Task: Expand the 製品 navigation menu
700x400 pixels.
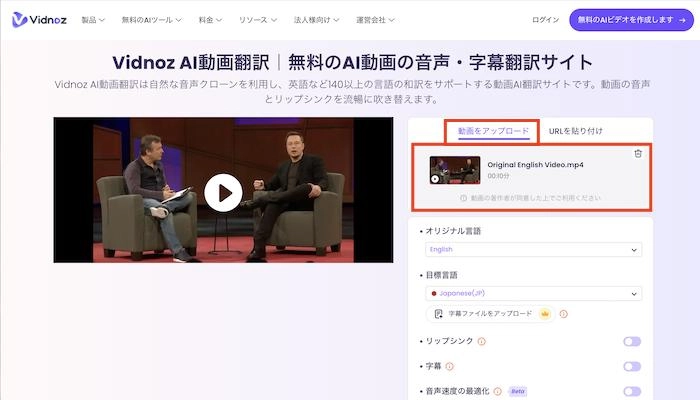Action: coord(92,20)
